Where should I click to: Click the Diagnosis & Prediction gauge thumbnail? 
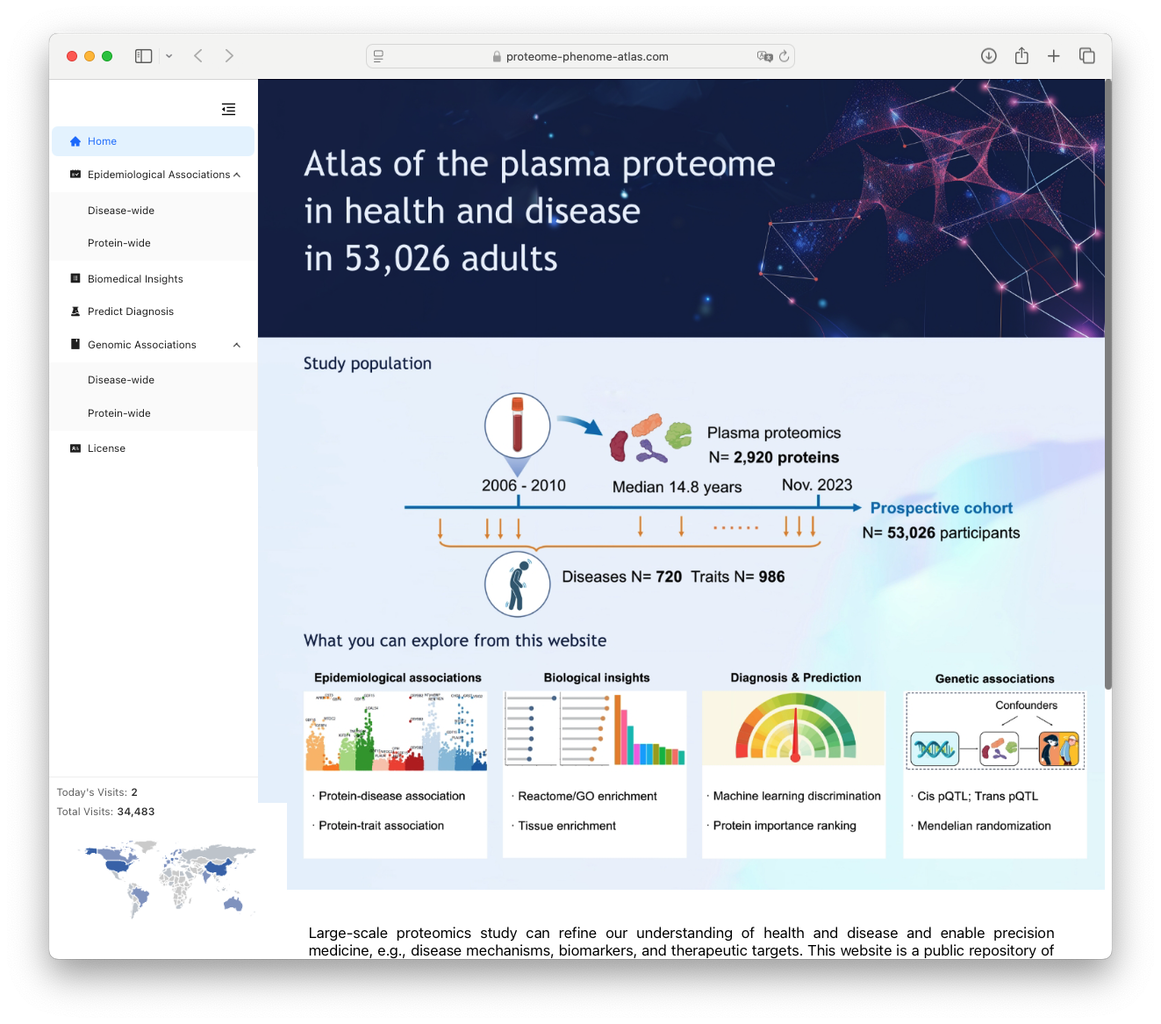(794, 729)
